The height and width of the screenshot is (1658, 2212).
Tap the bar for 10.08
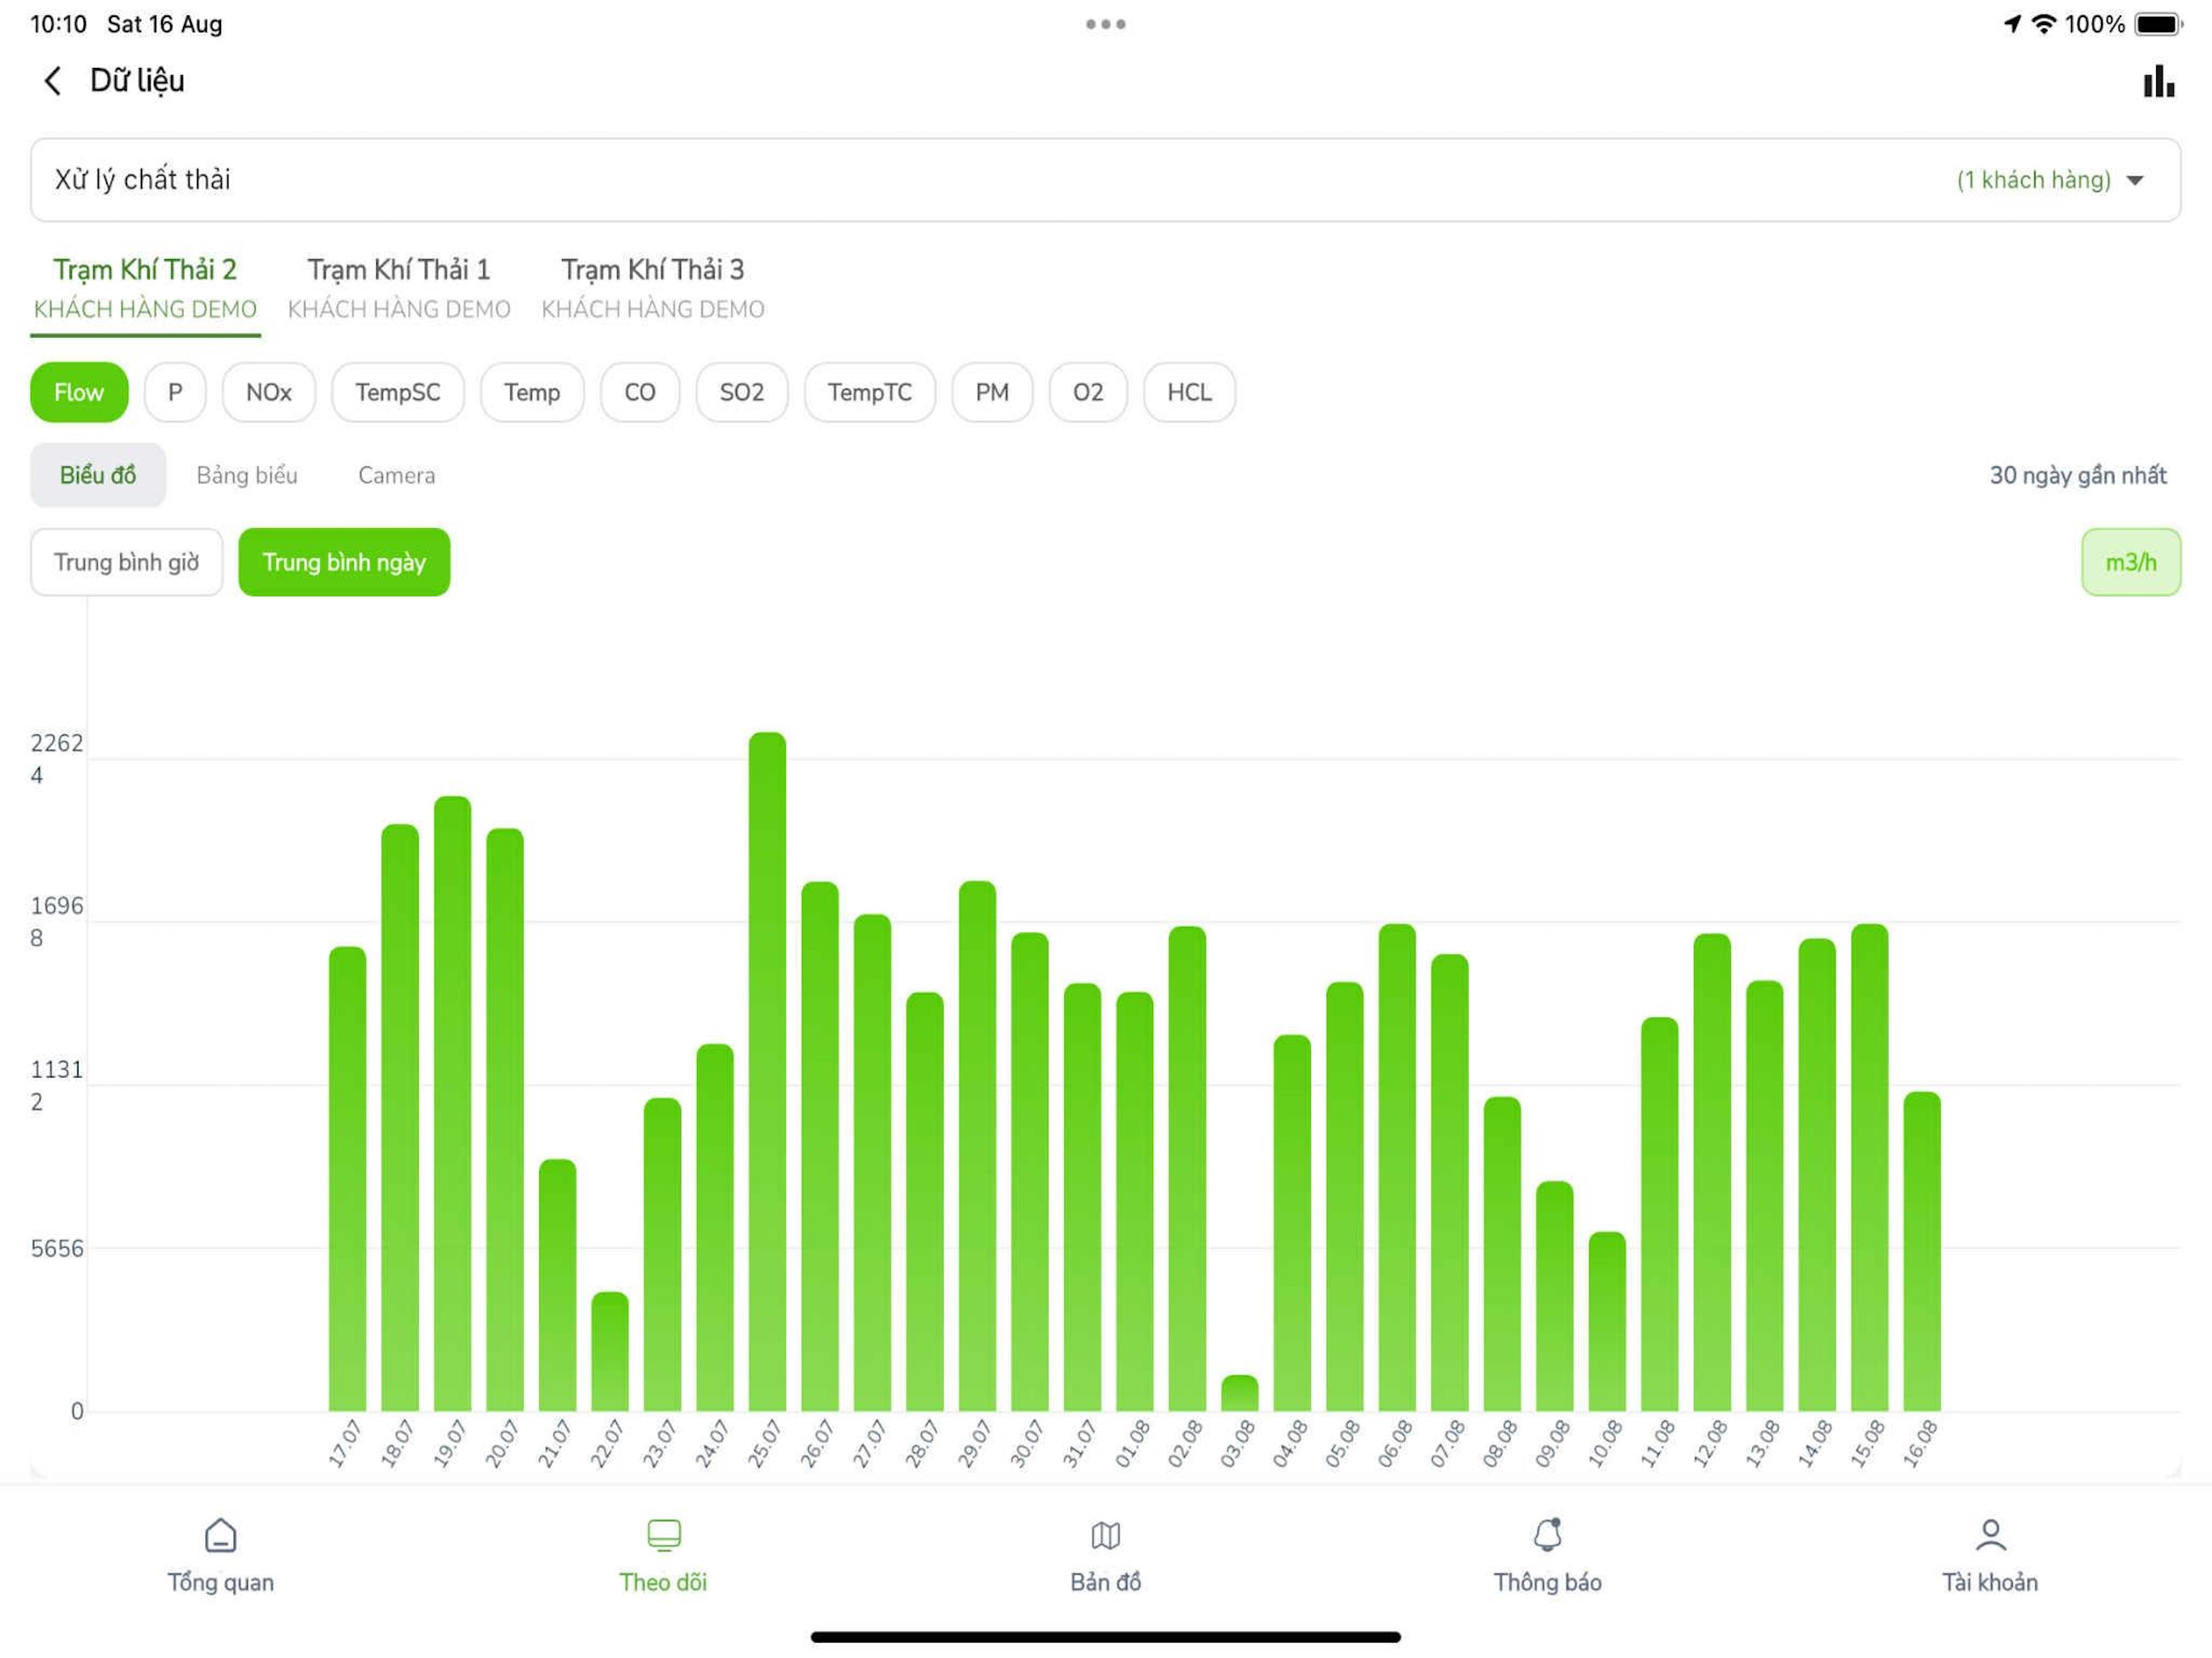click(x=1607, y=1321)
